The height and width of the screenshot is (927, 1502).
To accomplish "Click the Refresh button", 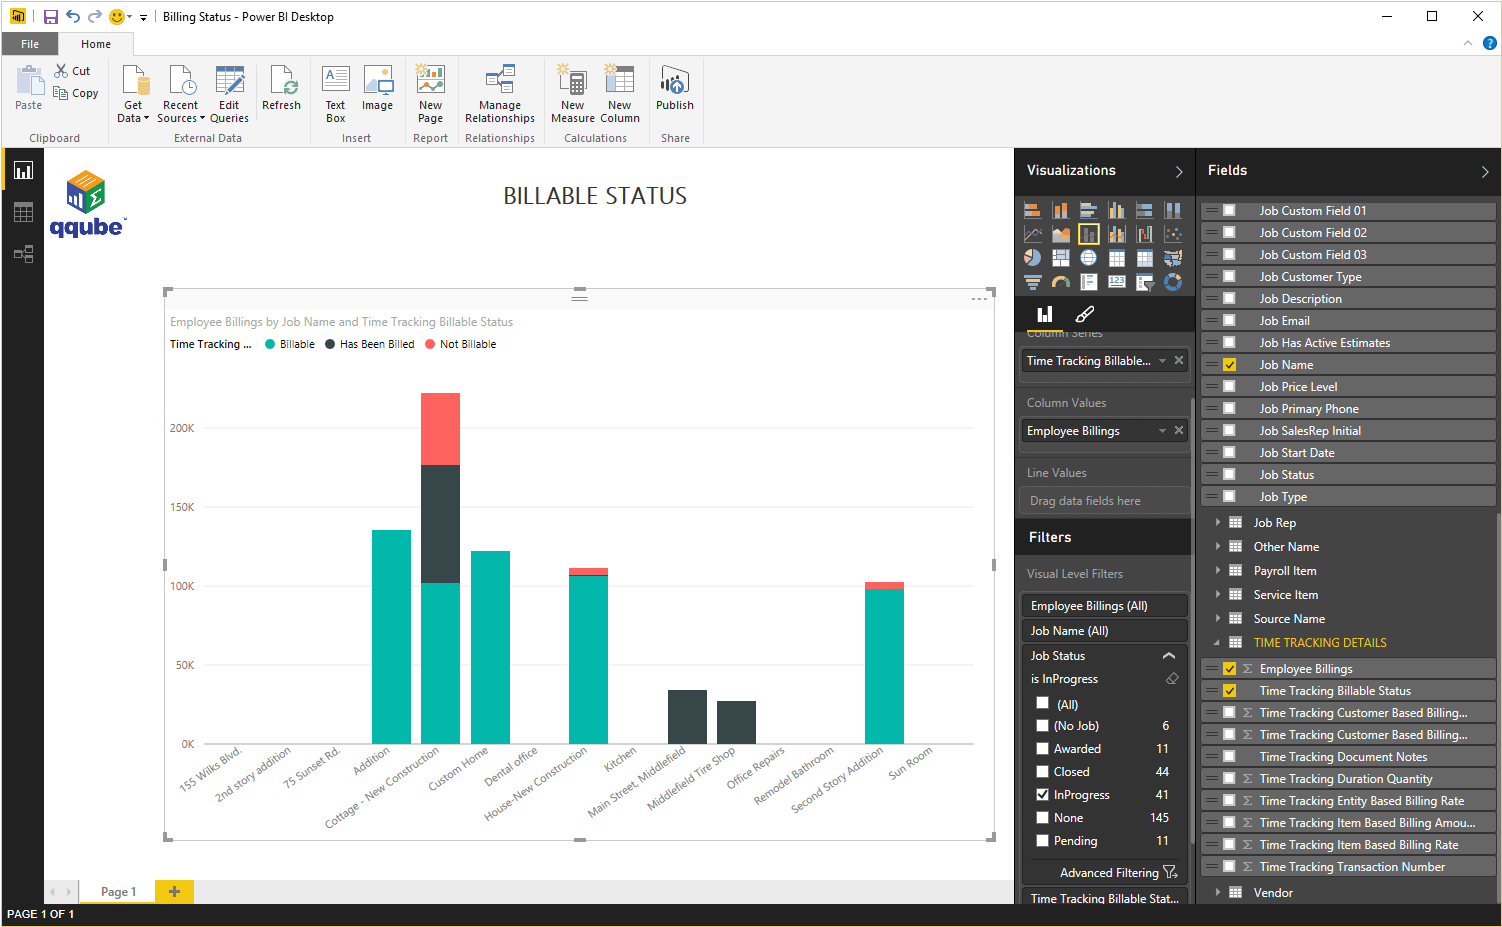I will click(281, 89).
